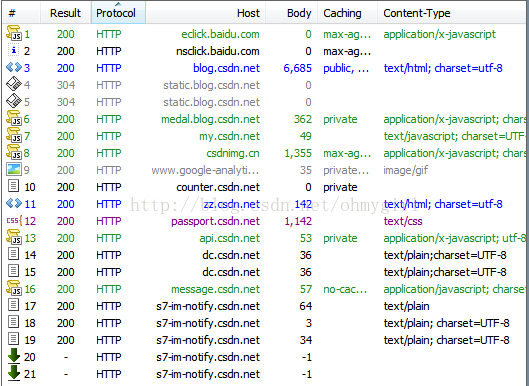Click the HTML document icon for session 11

14,203
